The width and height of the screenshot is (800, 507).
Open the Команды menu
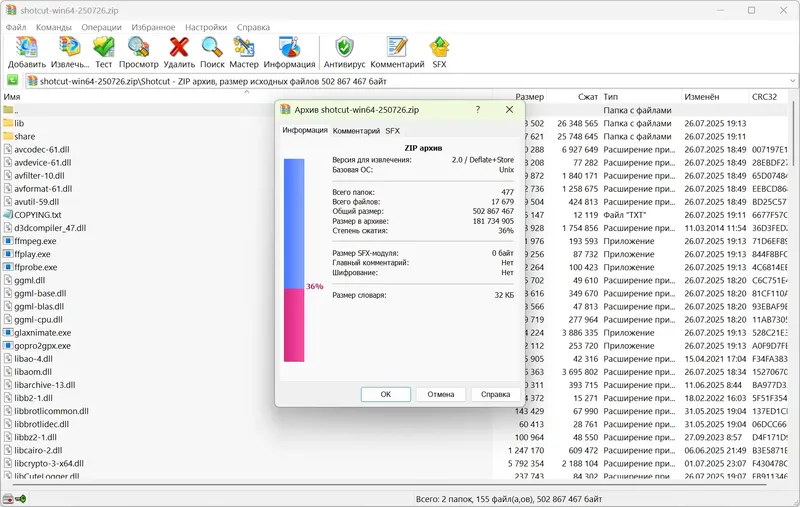click(54, 27)
